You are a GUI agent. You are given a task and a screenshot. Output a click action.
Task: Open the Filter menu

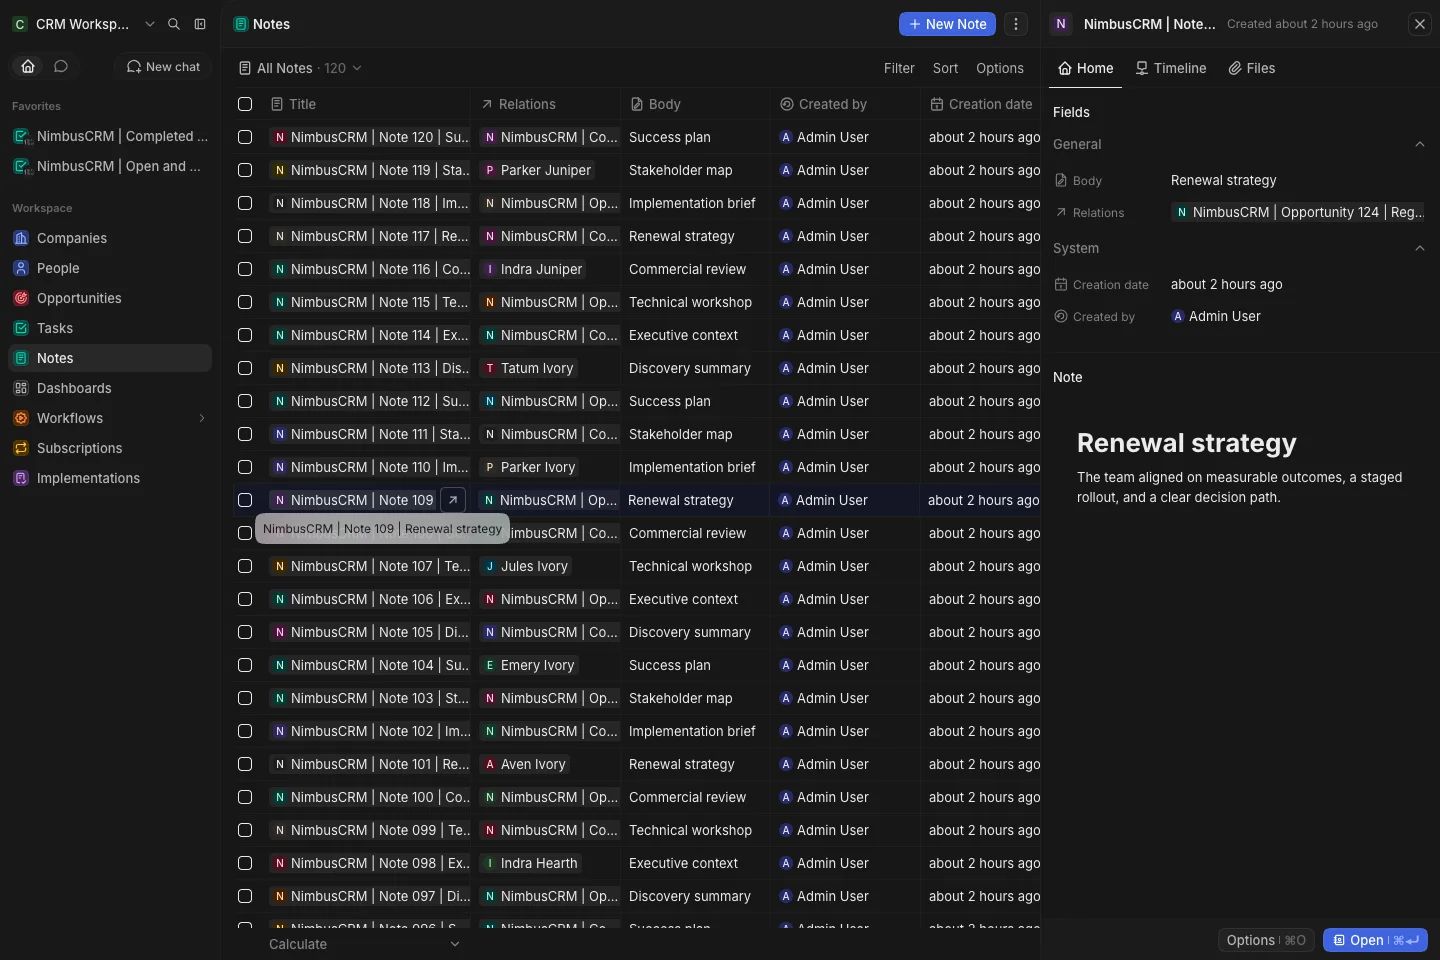(x=899, y=68)
